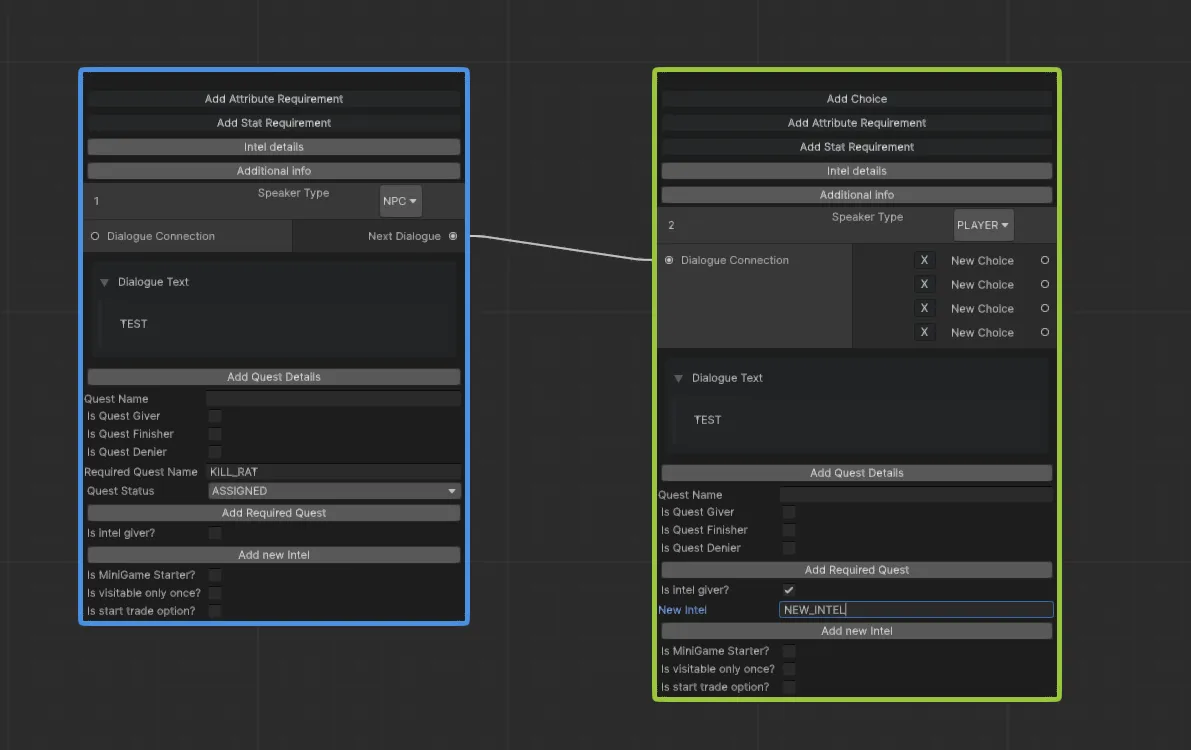The height and width of the screenshot is (750, 1191).
Task: Click the Next Dialogue output port
Action: click(451, 236)
